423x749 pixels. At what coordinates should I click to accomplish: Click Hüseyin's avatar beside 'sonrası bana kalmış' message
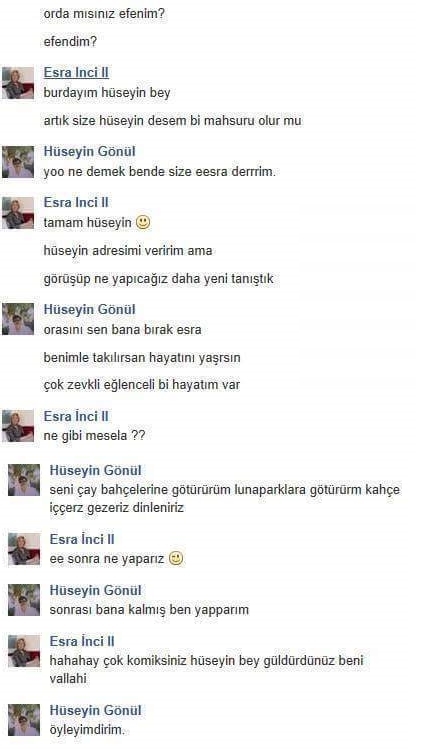coord(24,599)
